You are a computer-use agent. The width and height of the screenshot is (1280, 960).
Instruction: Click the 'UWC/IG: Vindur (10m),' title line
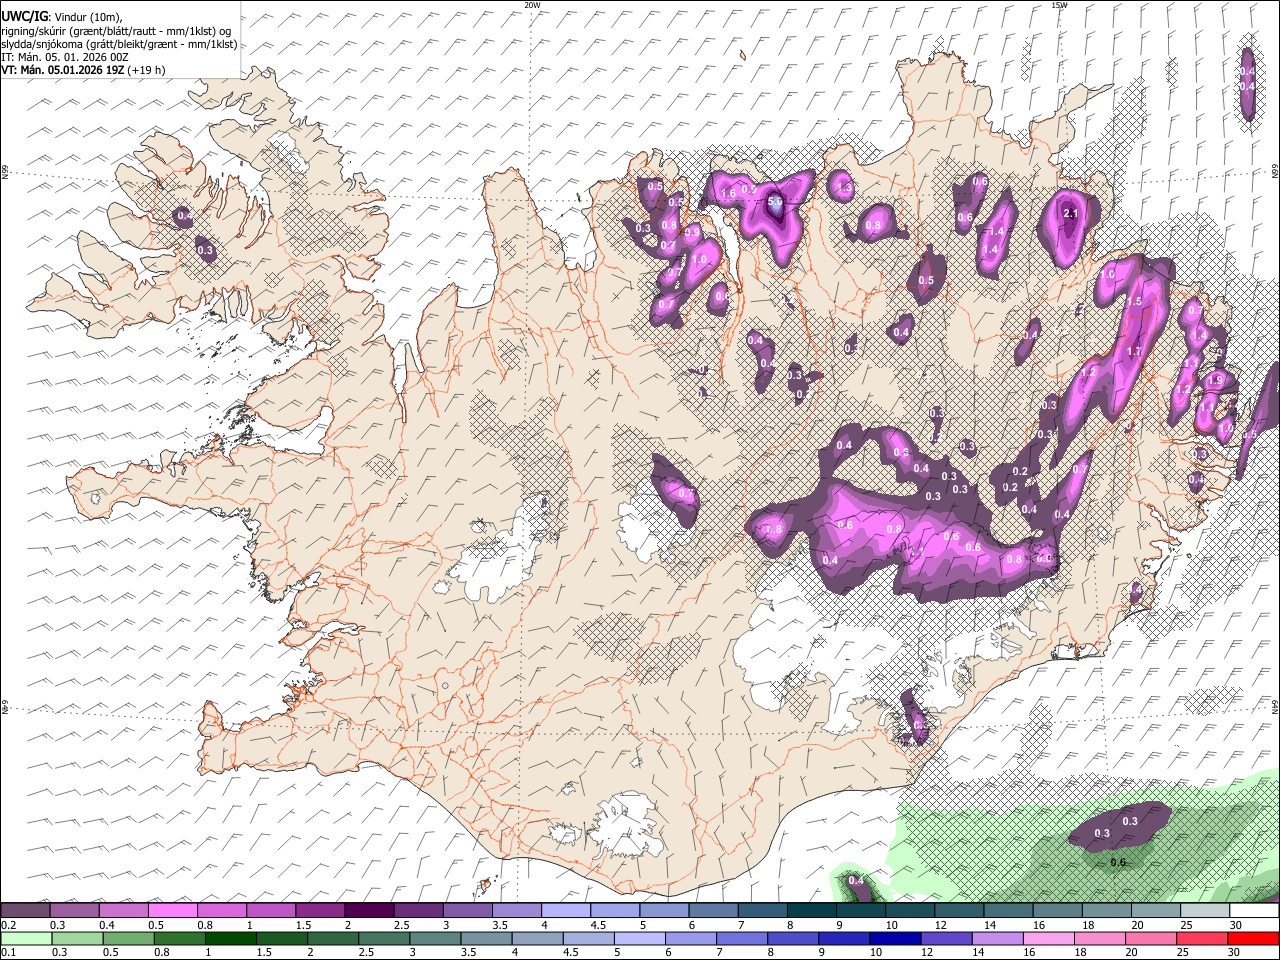click(62, 17)
